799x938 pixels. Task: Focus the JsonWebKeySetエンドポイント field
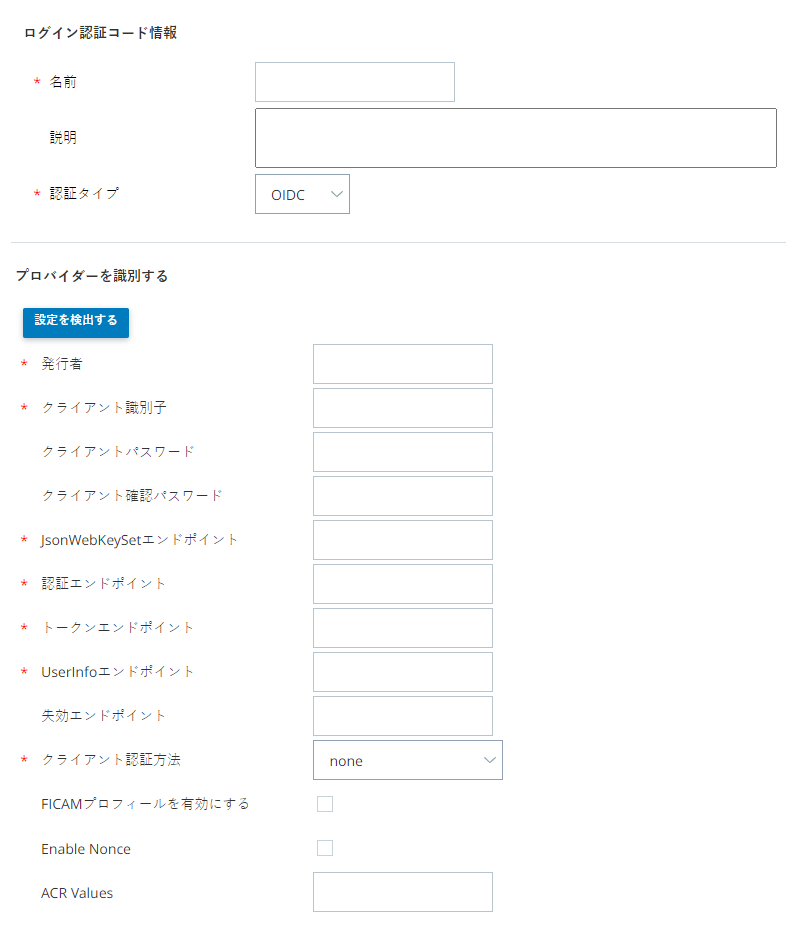402,540
